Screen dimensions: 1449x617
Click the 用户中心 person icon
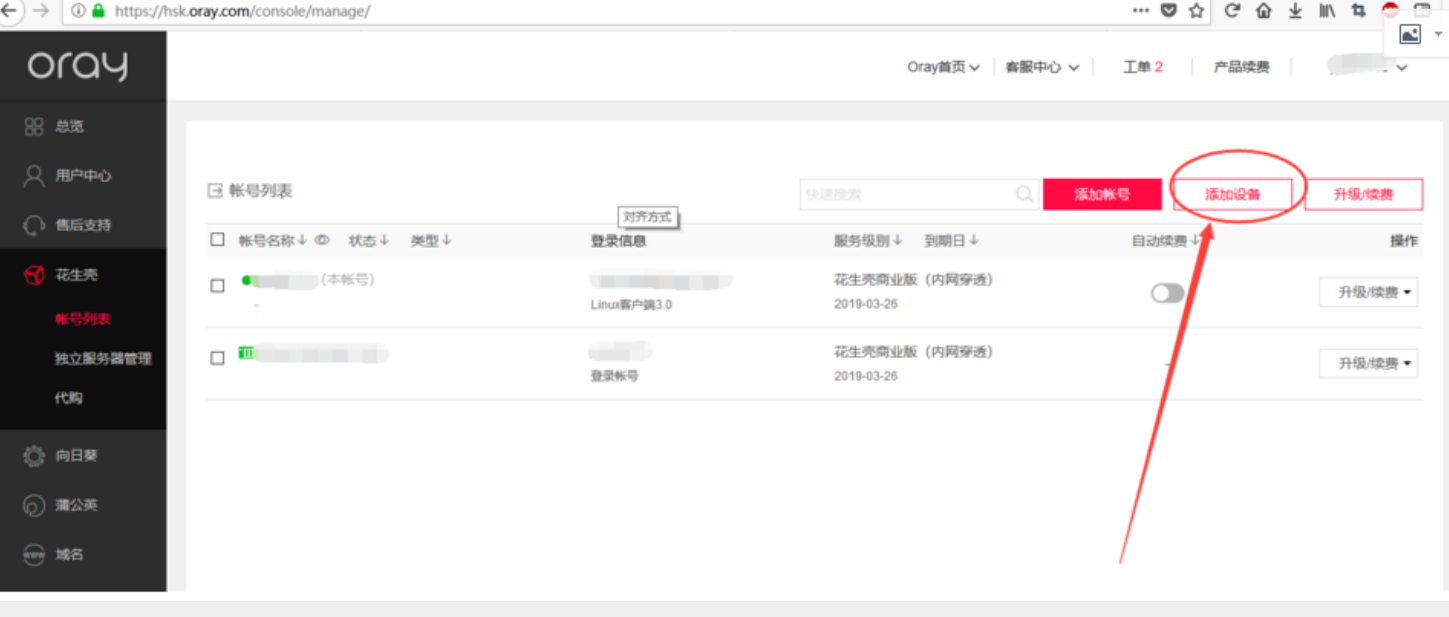click(x=34, y=176)
